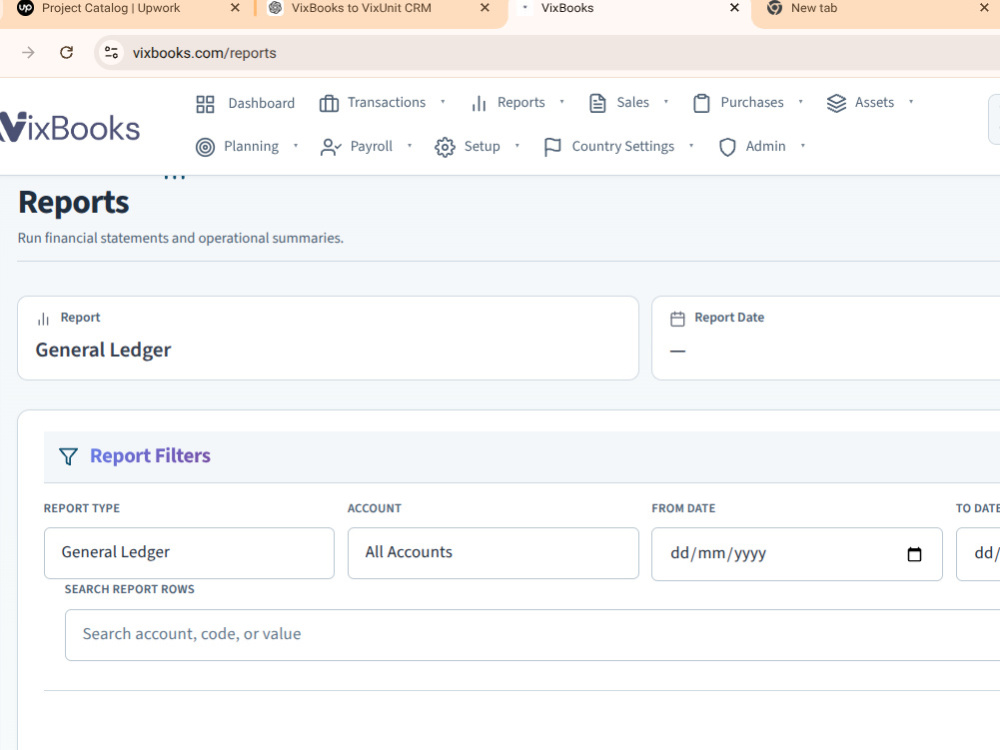Expand the Reports menu arrow
Image resolution: width=1000 pixels, height=750 pixels.
[x=562, y=102]
